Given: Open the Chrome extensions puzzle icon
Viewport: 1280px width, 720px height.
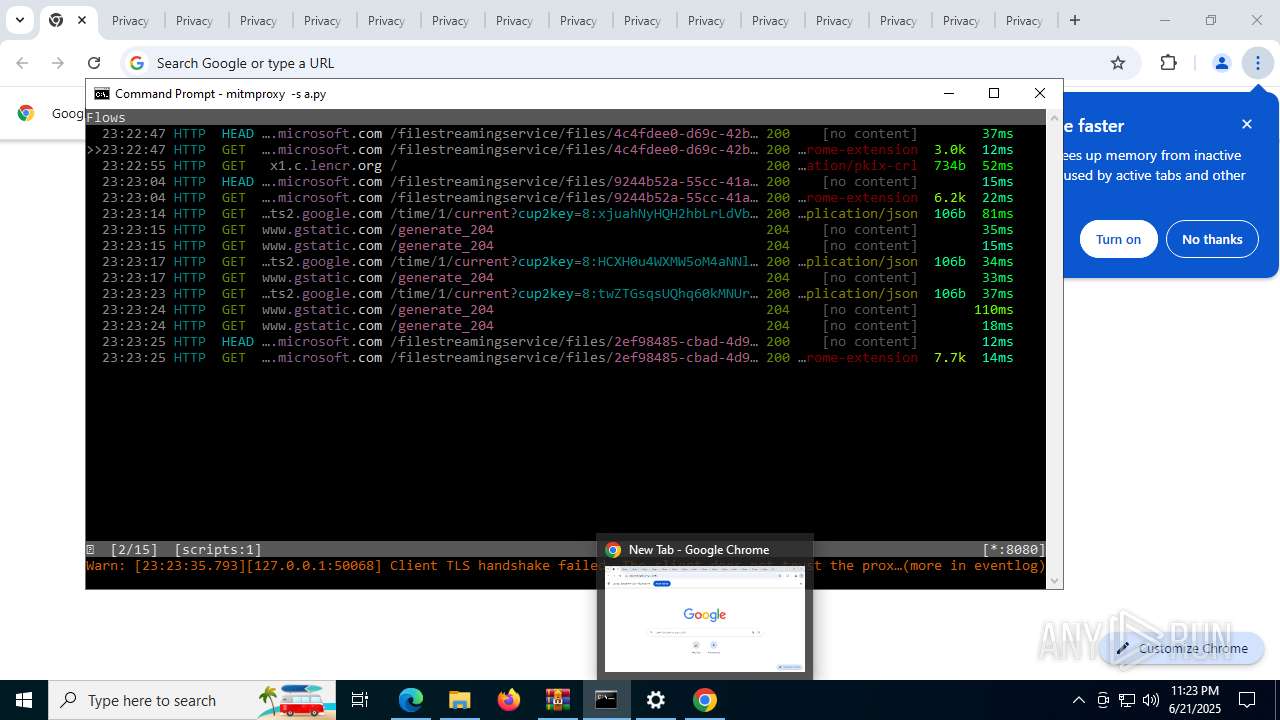Looking at the screenshot, I should 1169,63.
